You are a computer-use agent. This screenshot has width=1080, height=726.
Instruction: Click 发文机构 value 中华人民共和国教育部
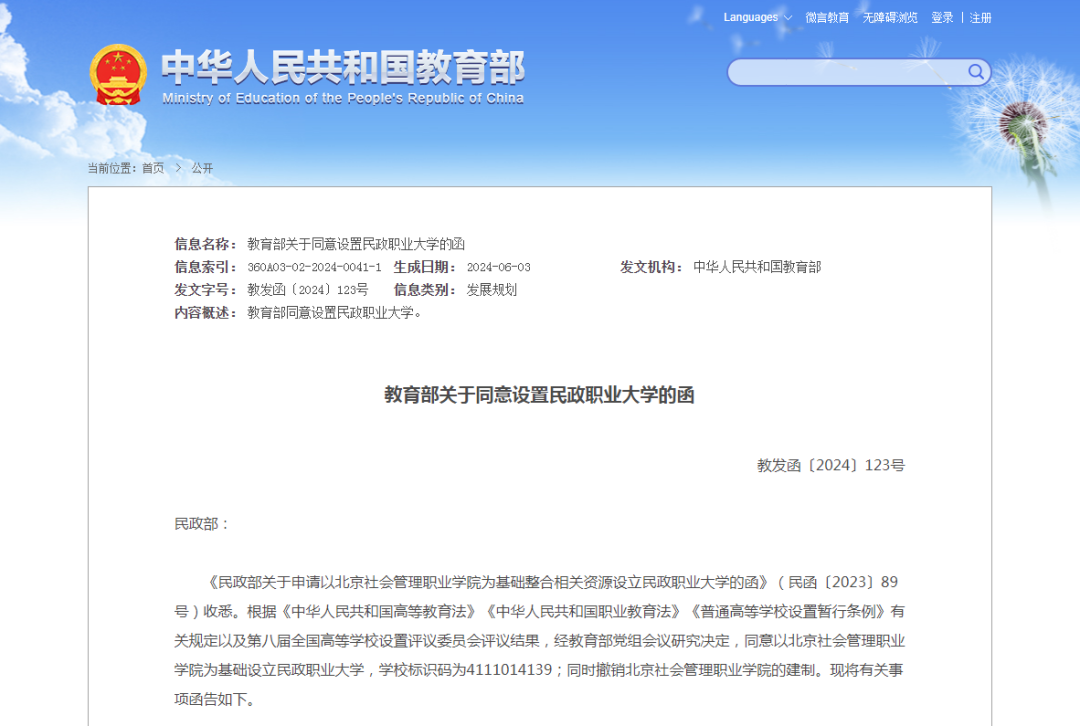pyautogui.click(x=757, y=267)
